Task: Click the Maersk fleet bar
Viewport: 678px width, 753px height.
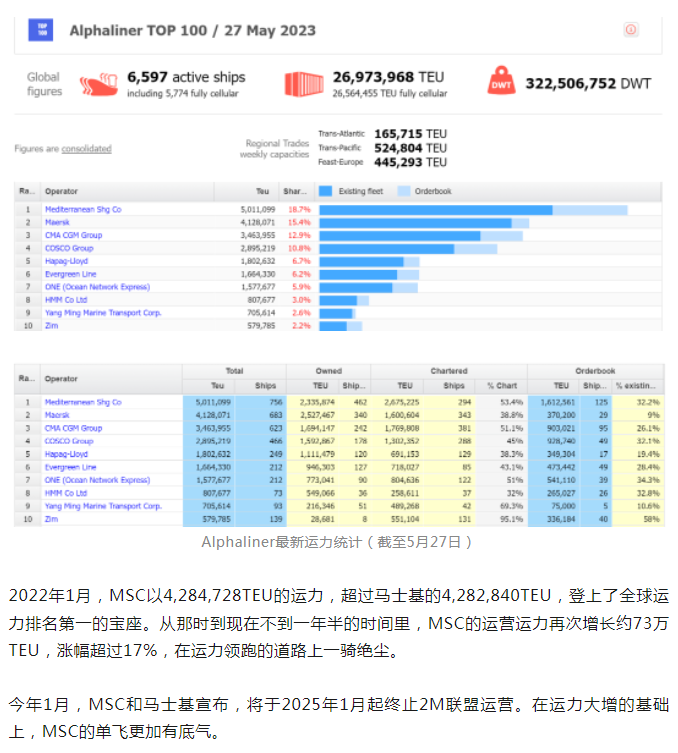Action: pyautogui.click(x=424, y=223)
